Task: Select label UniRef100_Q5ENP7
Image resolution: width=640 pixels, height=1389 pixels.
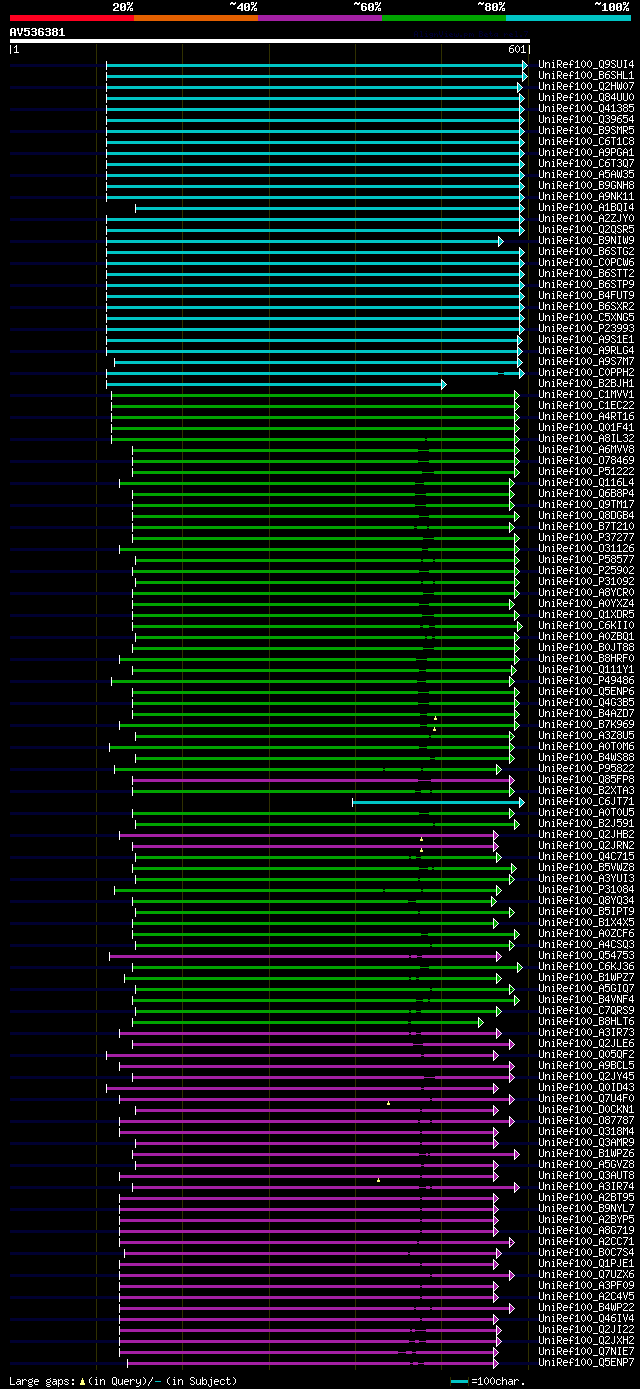Action: [x=586, y=1362]
